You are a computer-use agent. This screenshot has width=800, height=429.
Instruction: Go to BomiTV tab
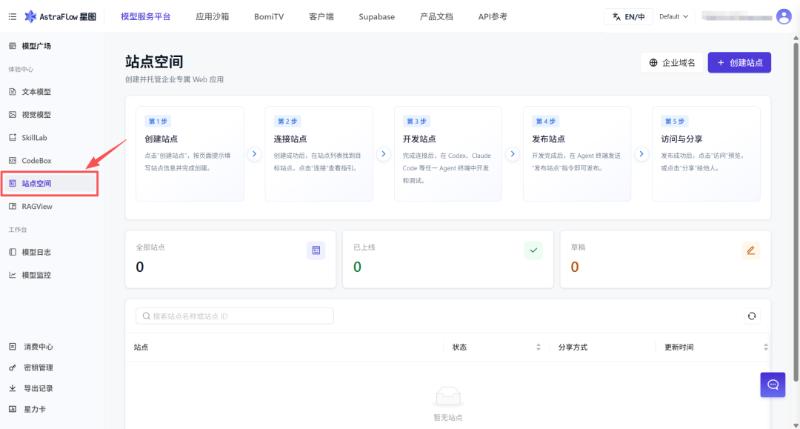(x=269, y=17)
